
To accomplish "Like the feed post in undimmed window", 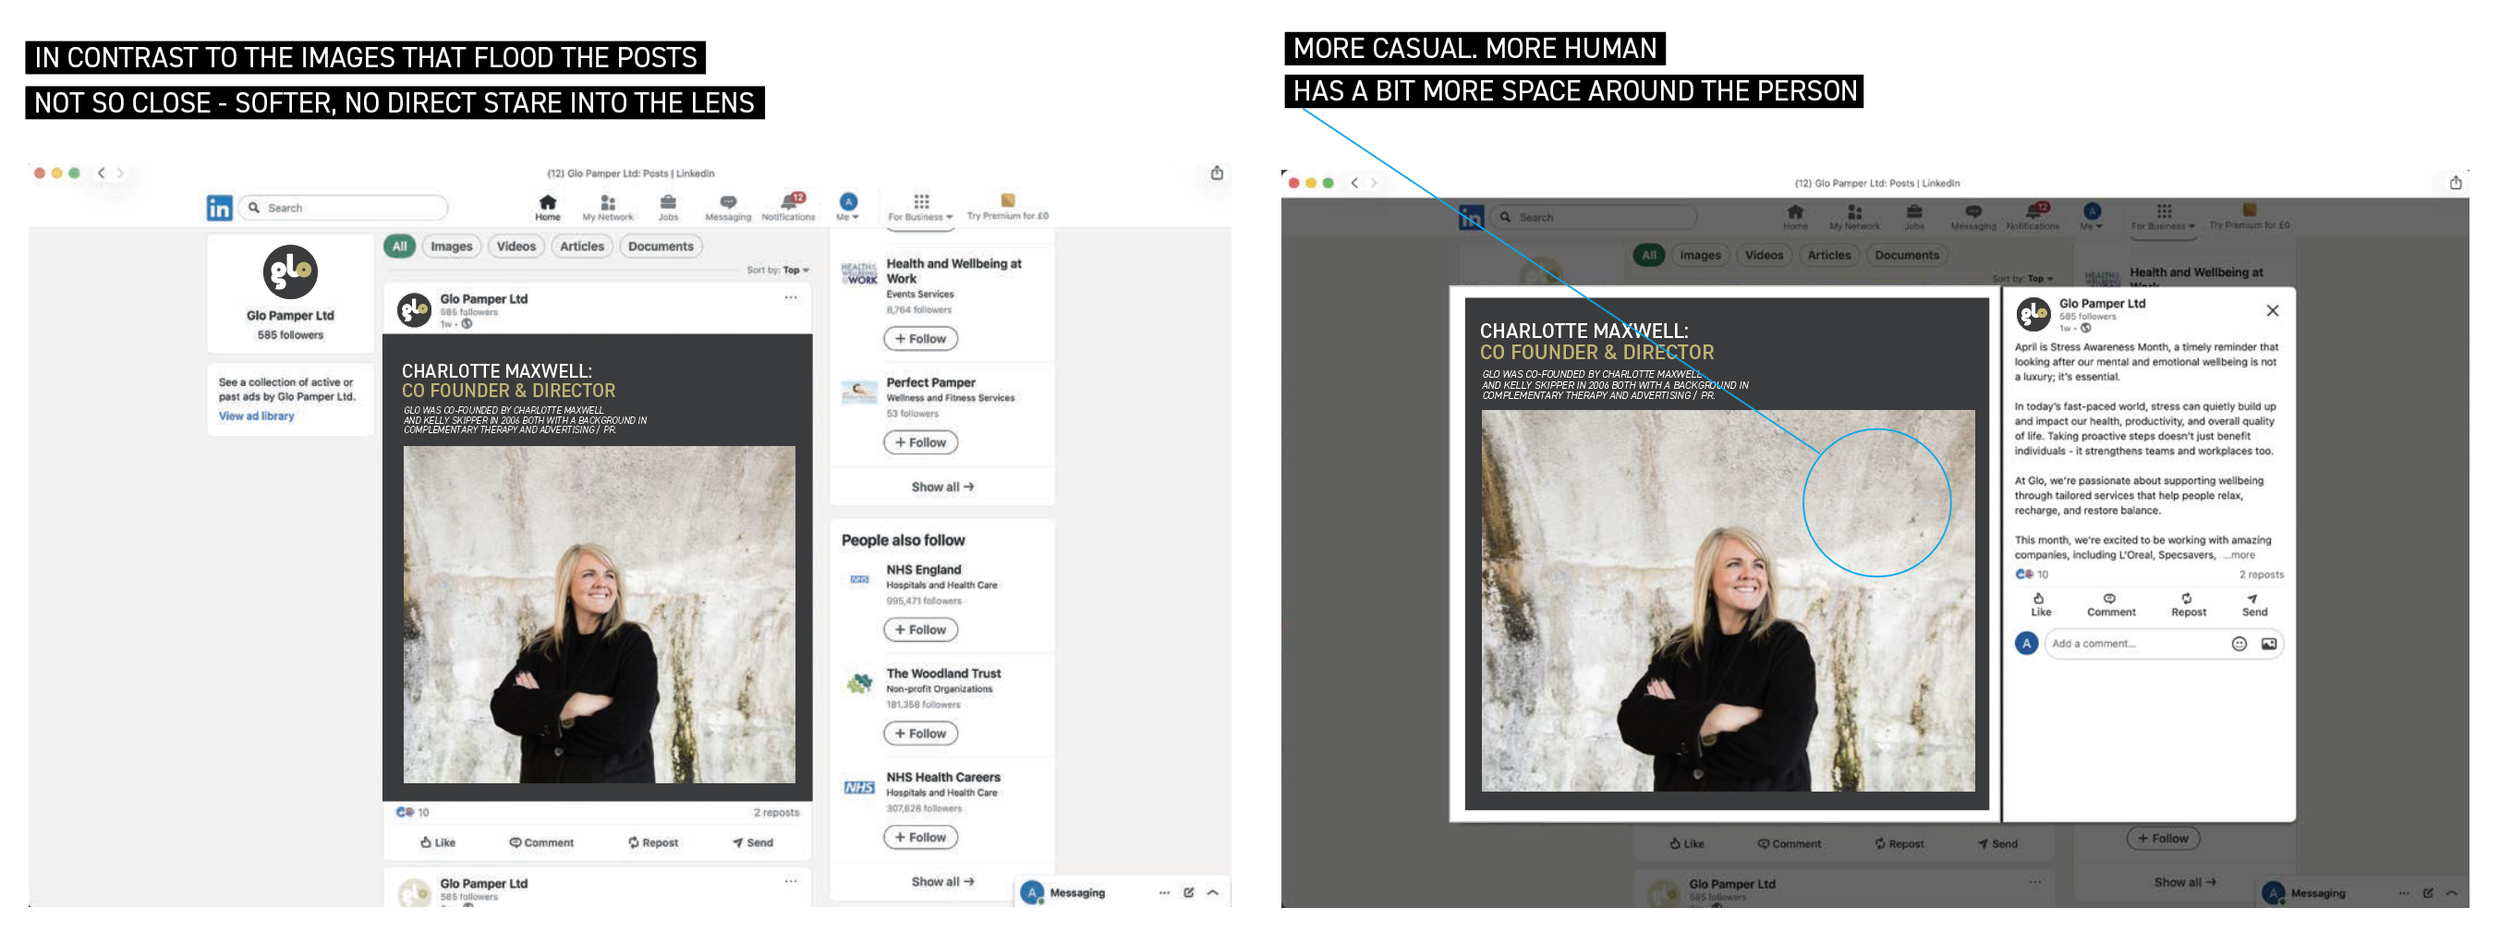I will point(438,843).
